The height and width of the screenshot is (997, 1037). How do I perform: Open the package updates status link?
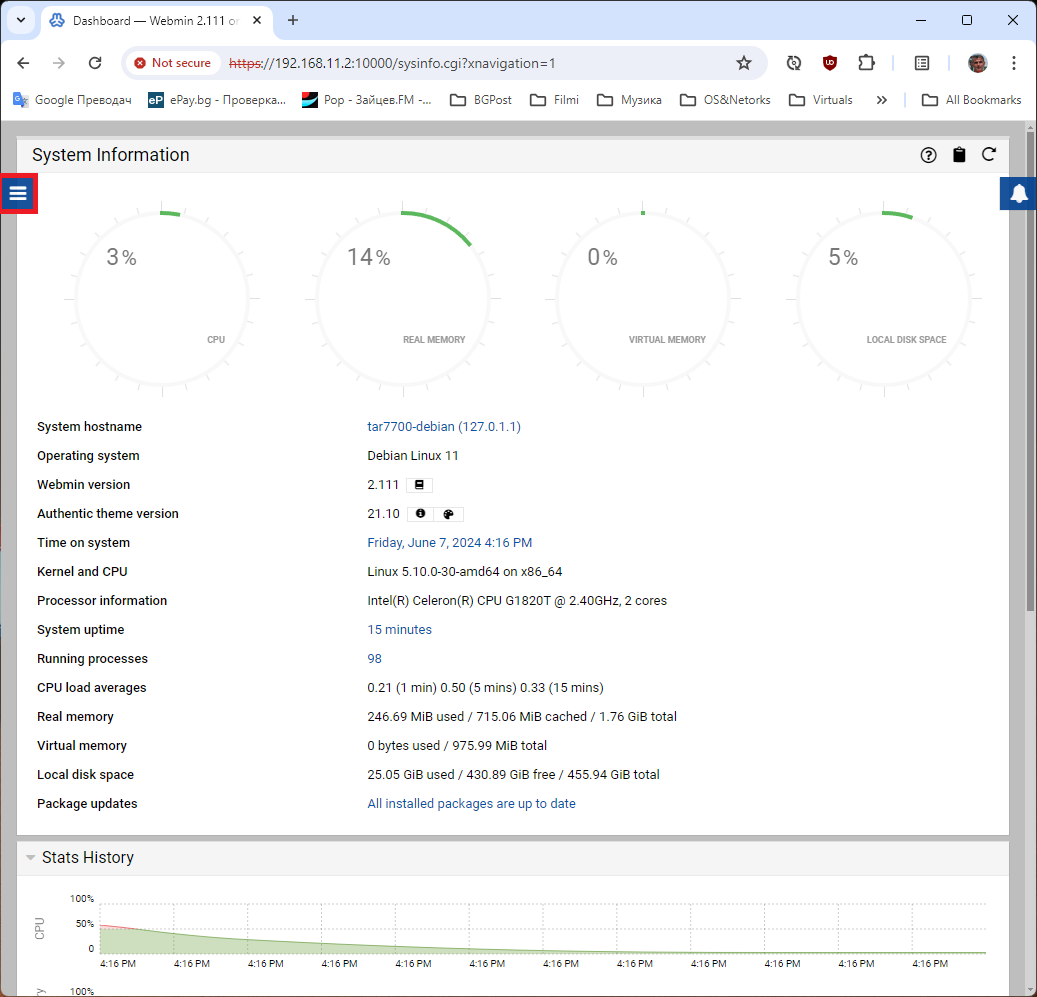(x=472, y=804)
